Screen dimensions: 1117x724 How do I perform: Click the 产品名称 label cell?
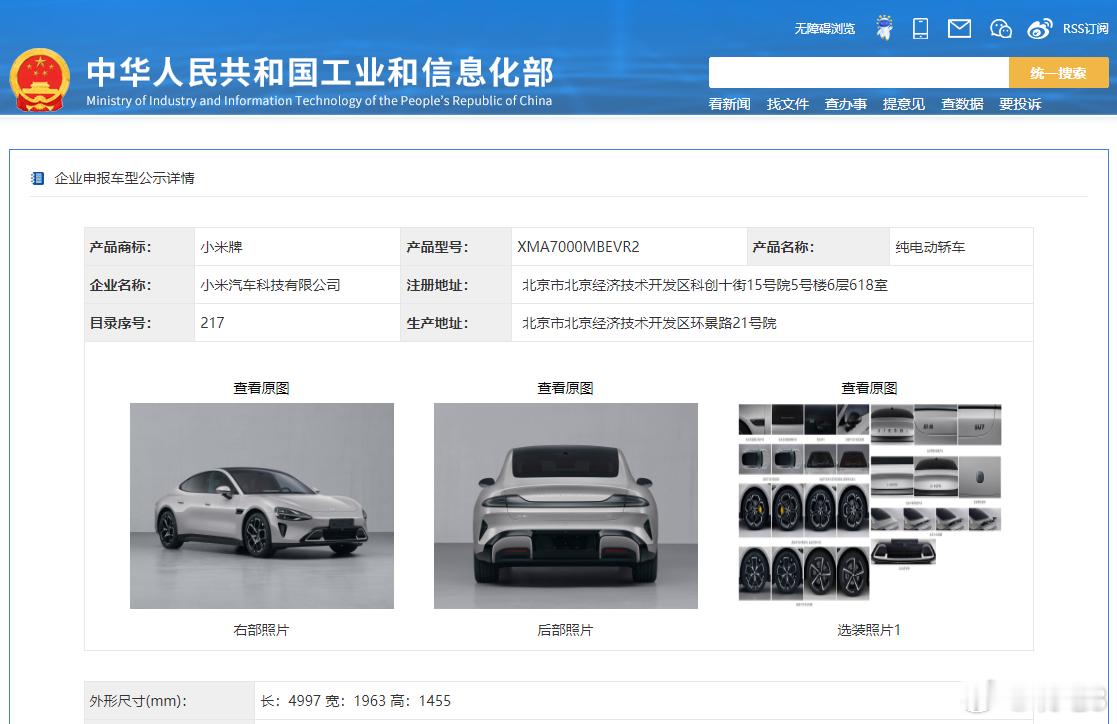pos(819,247)
